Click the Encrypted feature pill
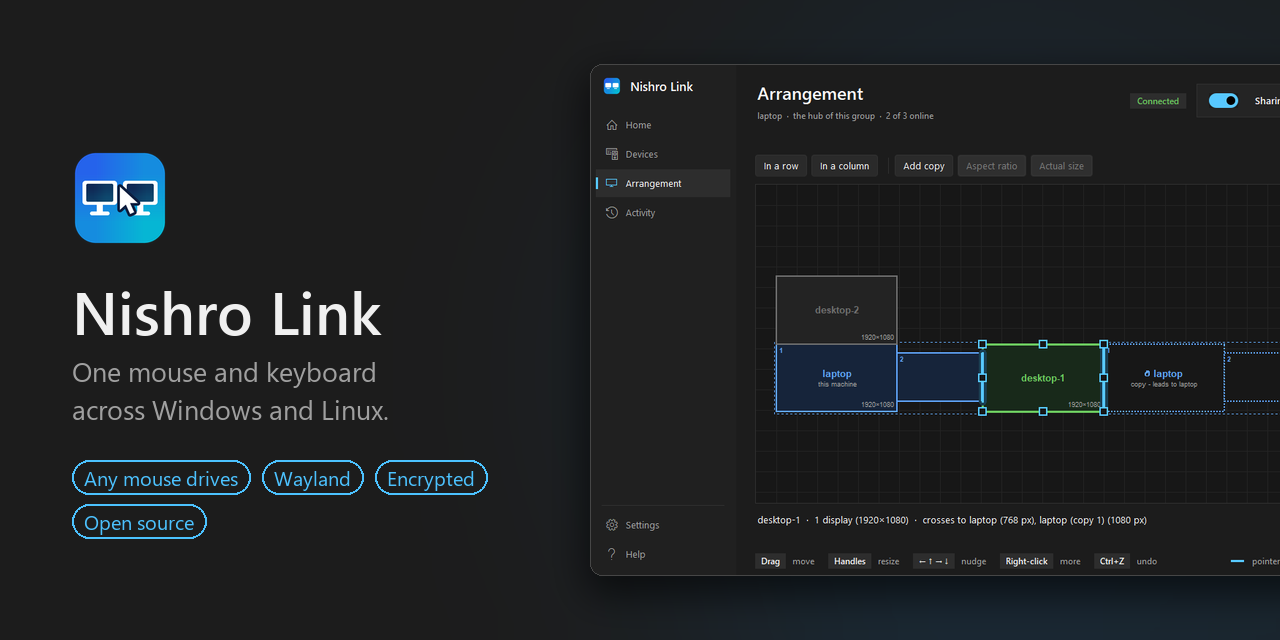1280x640 pixels. tap(431, 478)
